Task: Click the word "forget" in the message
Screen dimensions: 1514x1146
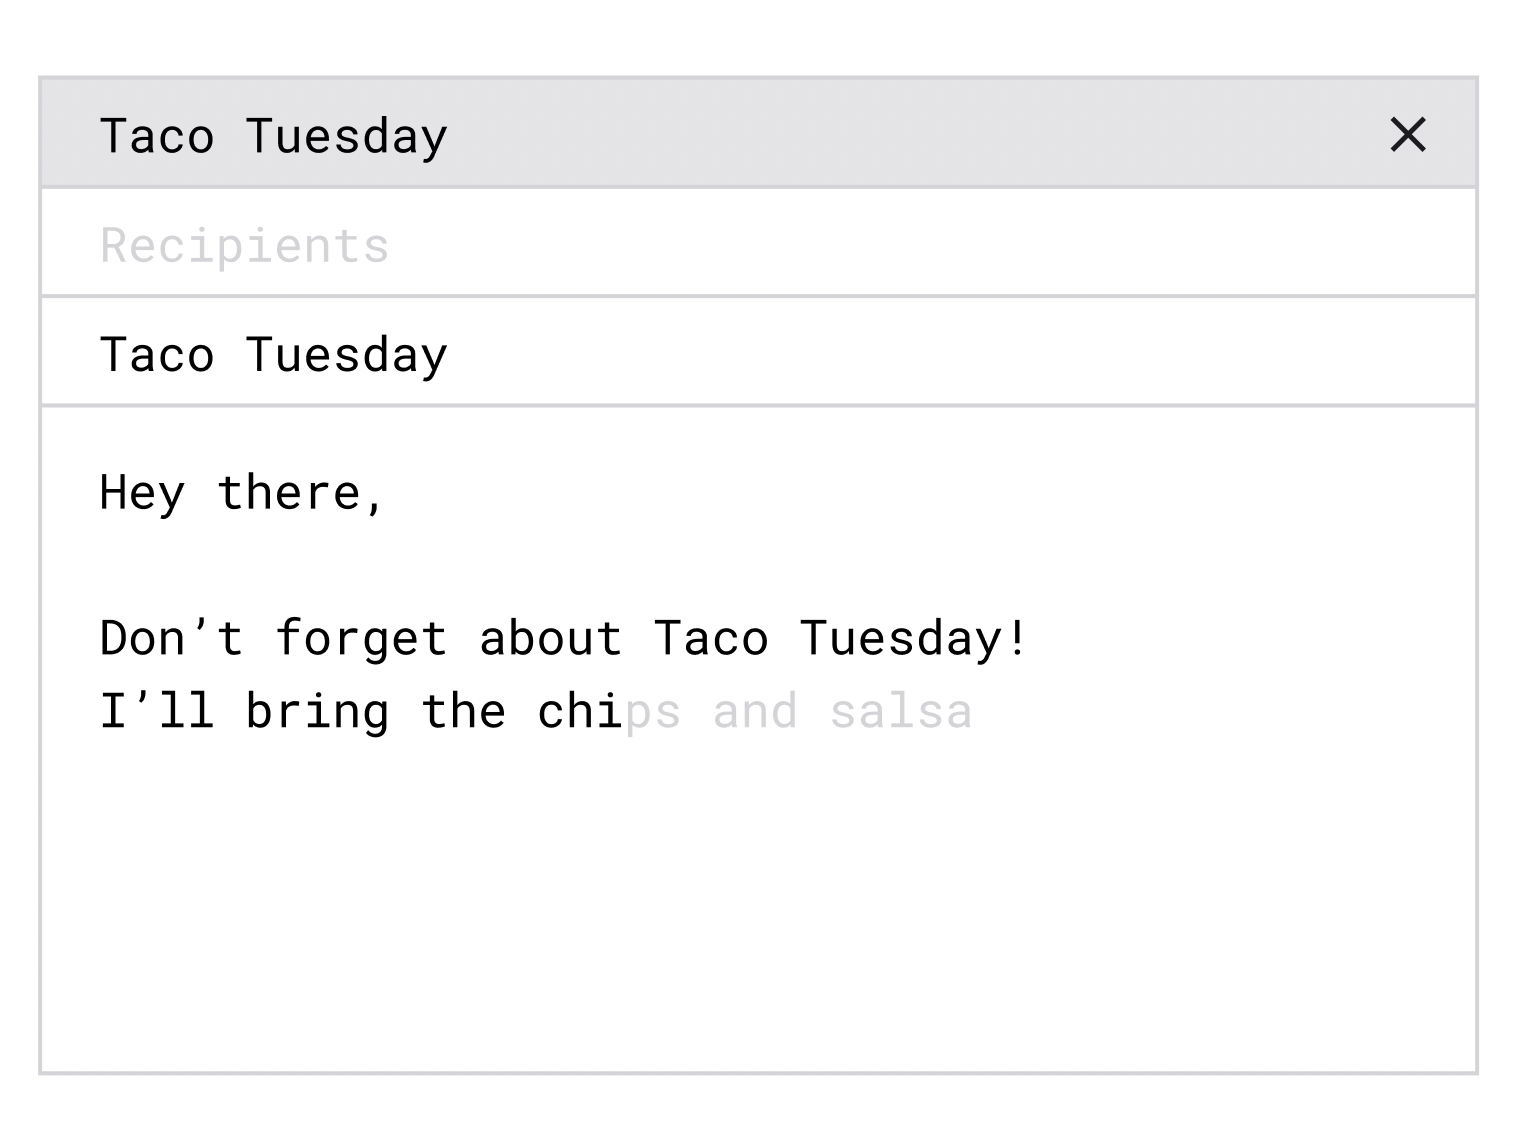Action: point(361,639)
